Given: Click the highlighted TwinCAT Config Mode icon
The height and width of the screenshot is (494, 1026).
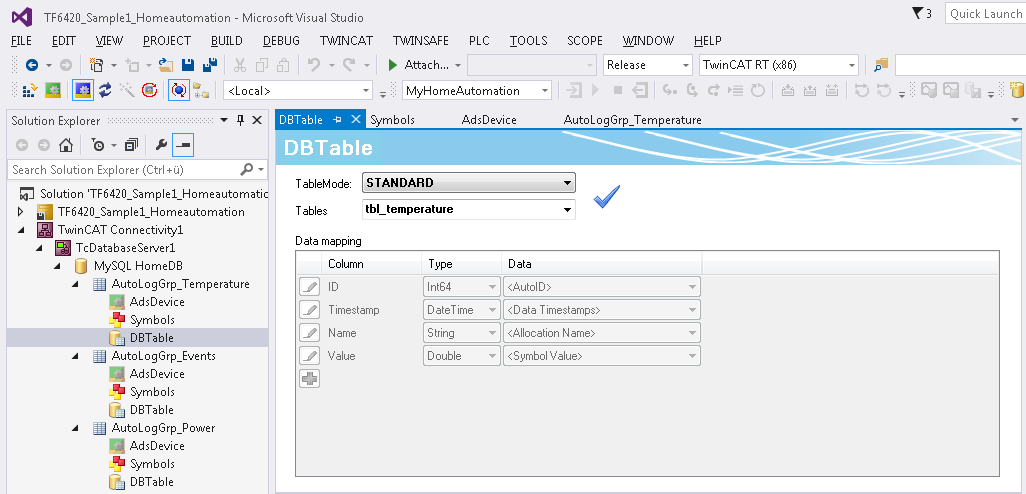Looking at the screenshot, I should tap(82, 90).
